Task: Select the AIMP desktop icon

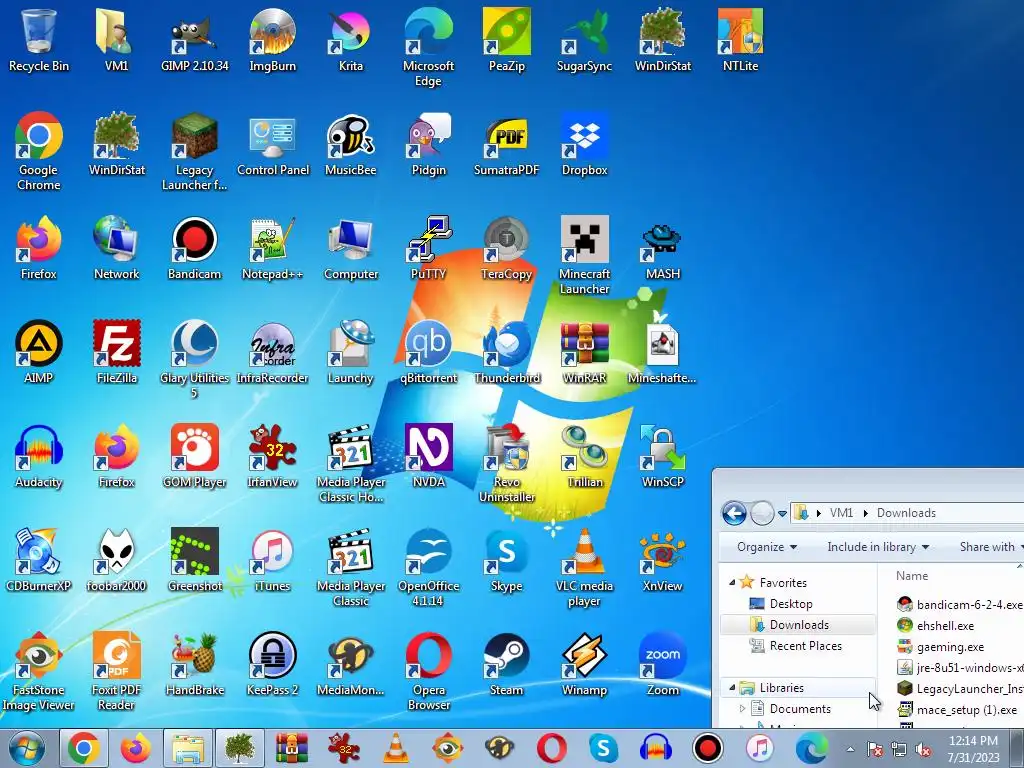Action: 39,351
